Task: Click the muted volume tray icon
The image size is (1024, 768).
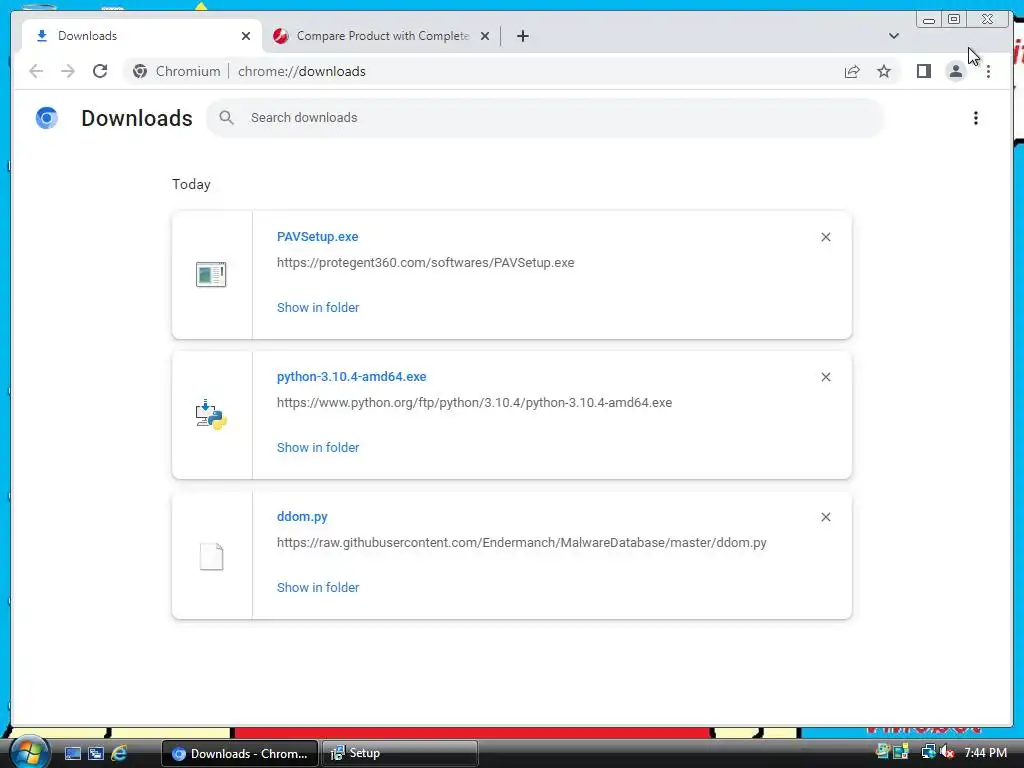Action: 947,752
